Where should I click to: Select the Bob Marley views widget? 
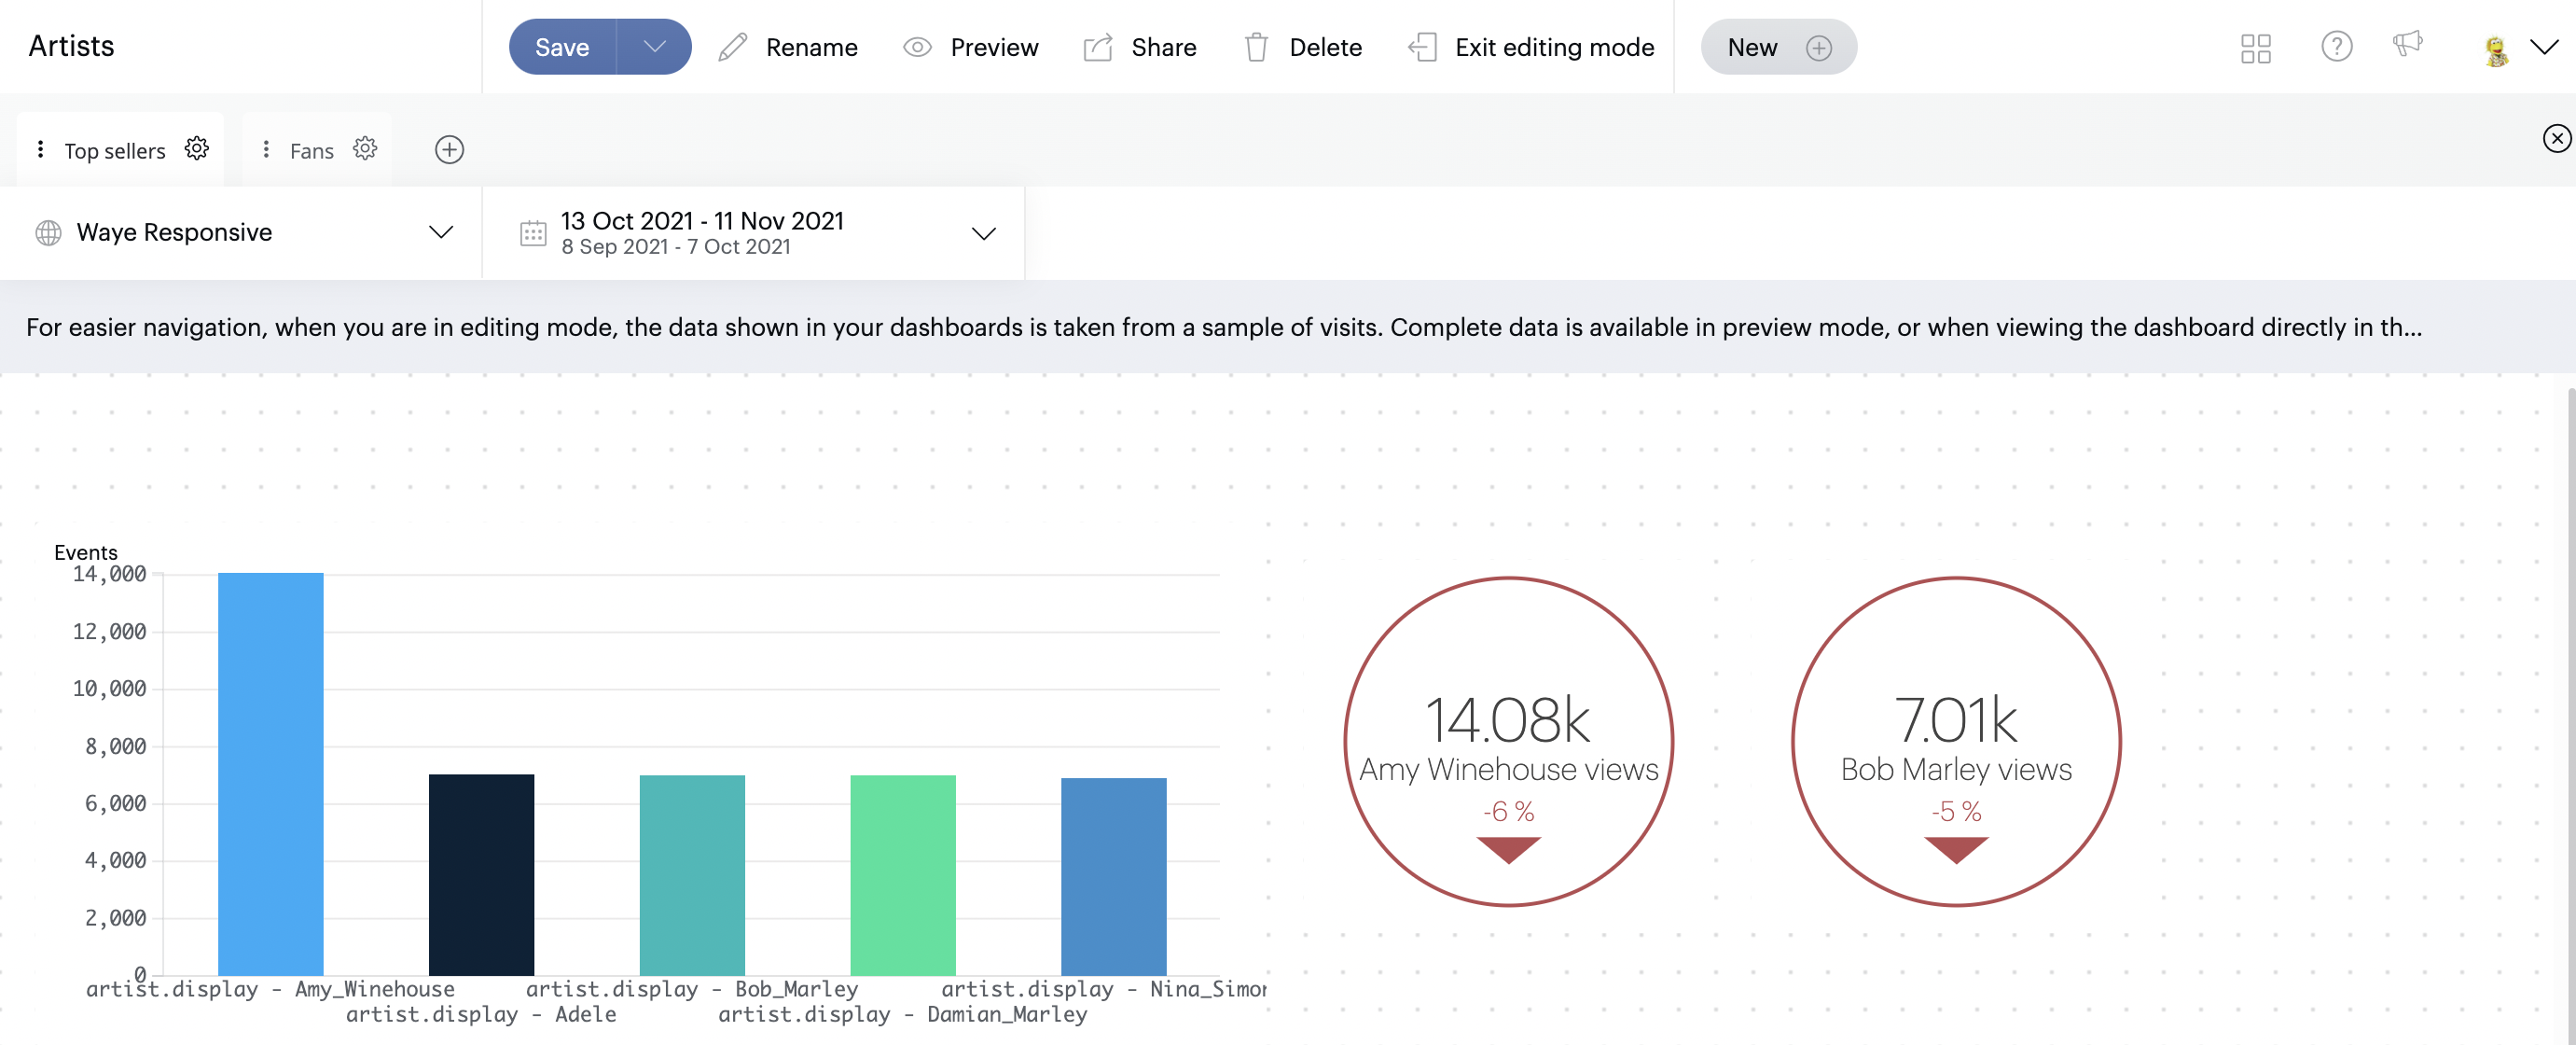coord(1955,742)
